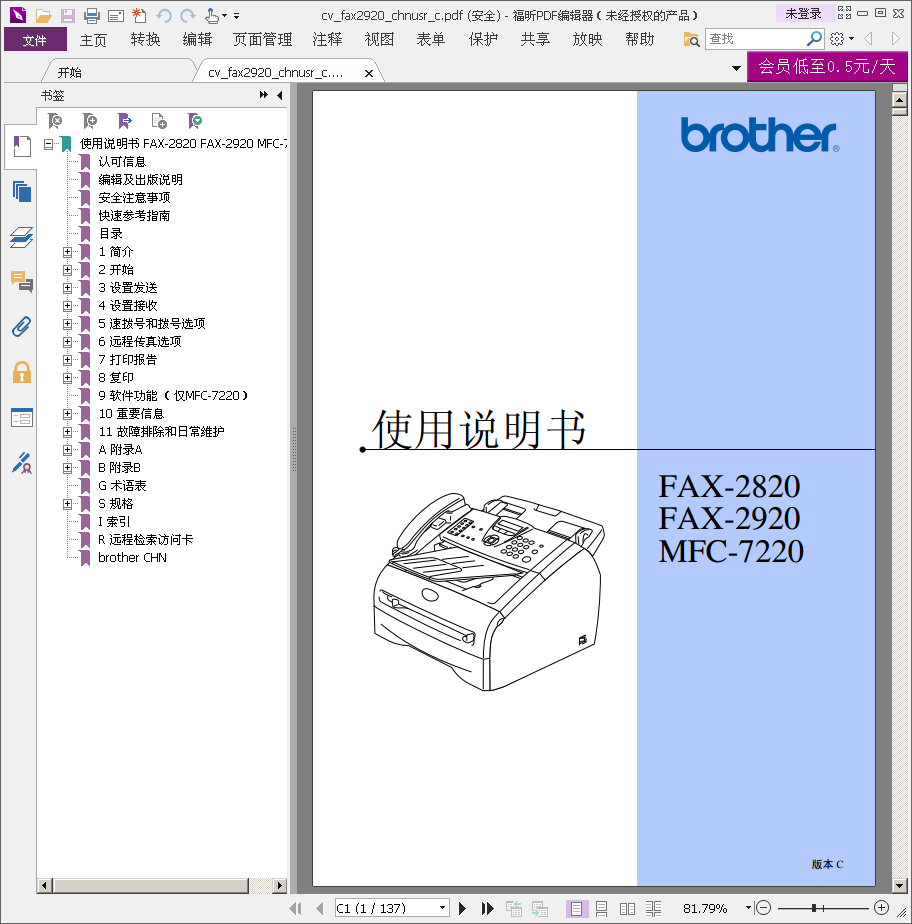Open the page number dropdown
Viewport: 912px width, 924px height.
tap(442, 908)
